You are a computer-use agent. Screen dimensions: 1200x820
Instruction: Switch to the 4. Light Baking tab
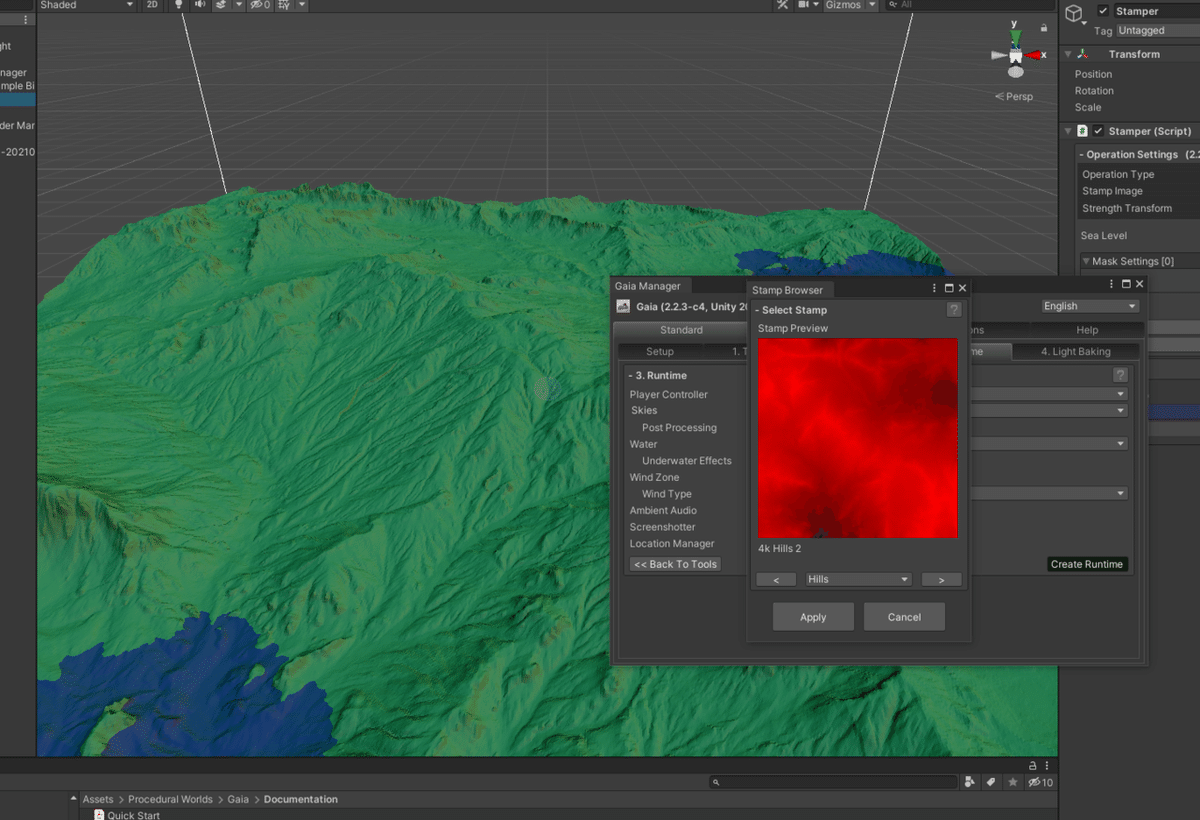(x=1075, y=352)
